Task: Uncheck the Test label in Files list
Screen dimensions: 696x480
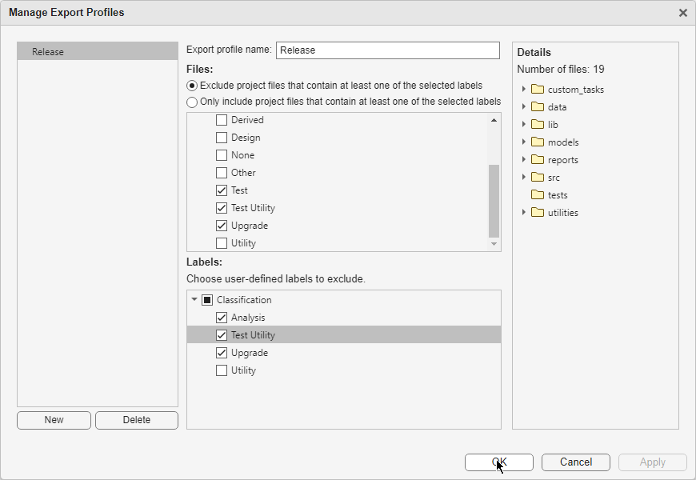Action: pos(222,190)
